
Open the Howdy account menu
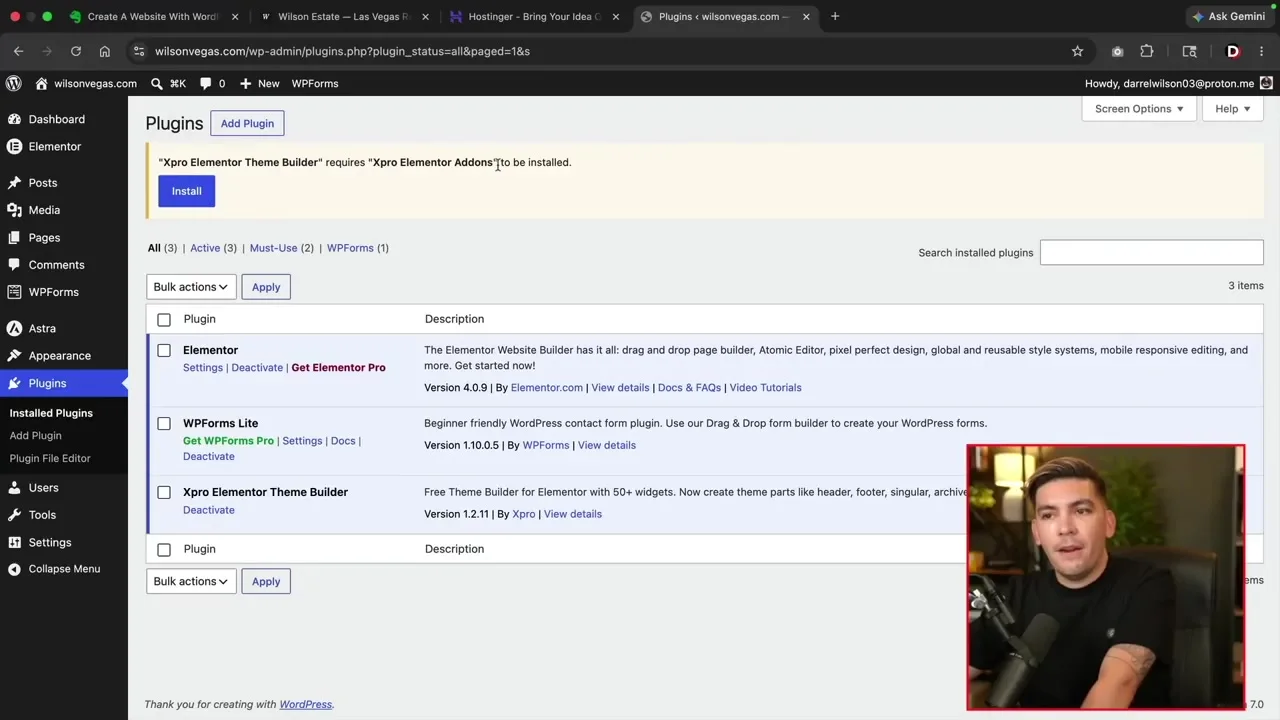(1178, 84)
